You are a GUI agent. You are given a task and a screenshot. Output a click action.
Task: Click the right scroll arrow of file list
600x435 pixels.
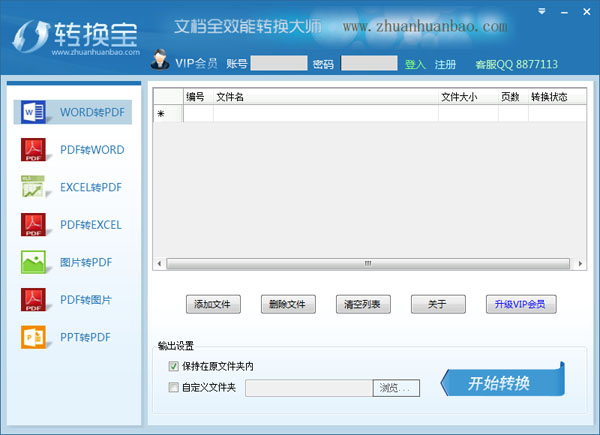[x=580, y=264]
